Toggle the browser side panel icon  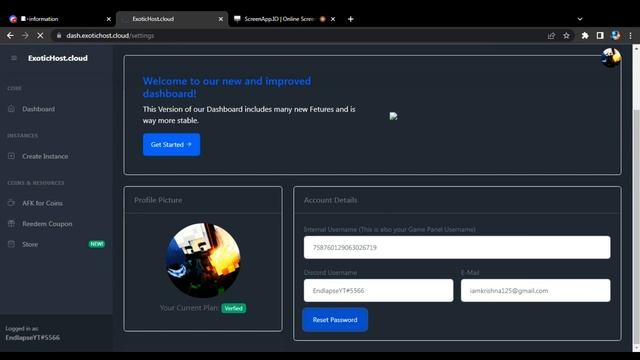coord(600,36)
